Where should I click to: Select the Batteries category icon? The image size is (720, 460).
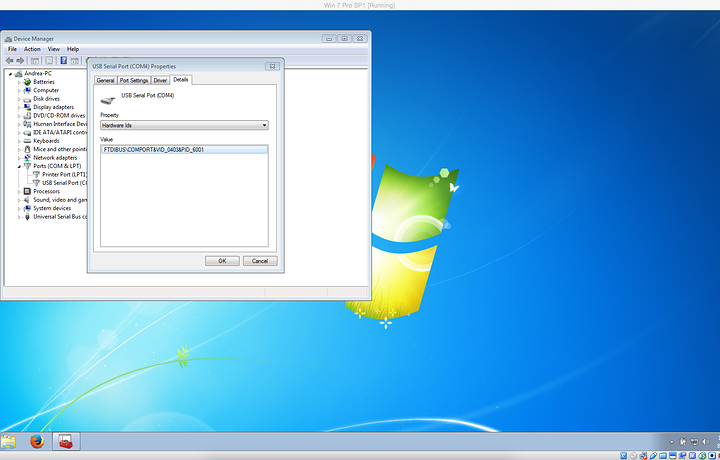pos(27,82)
